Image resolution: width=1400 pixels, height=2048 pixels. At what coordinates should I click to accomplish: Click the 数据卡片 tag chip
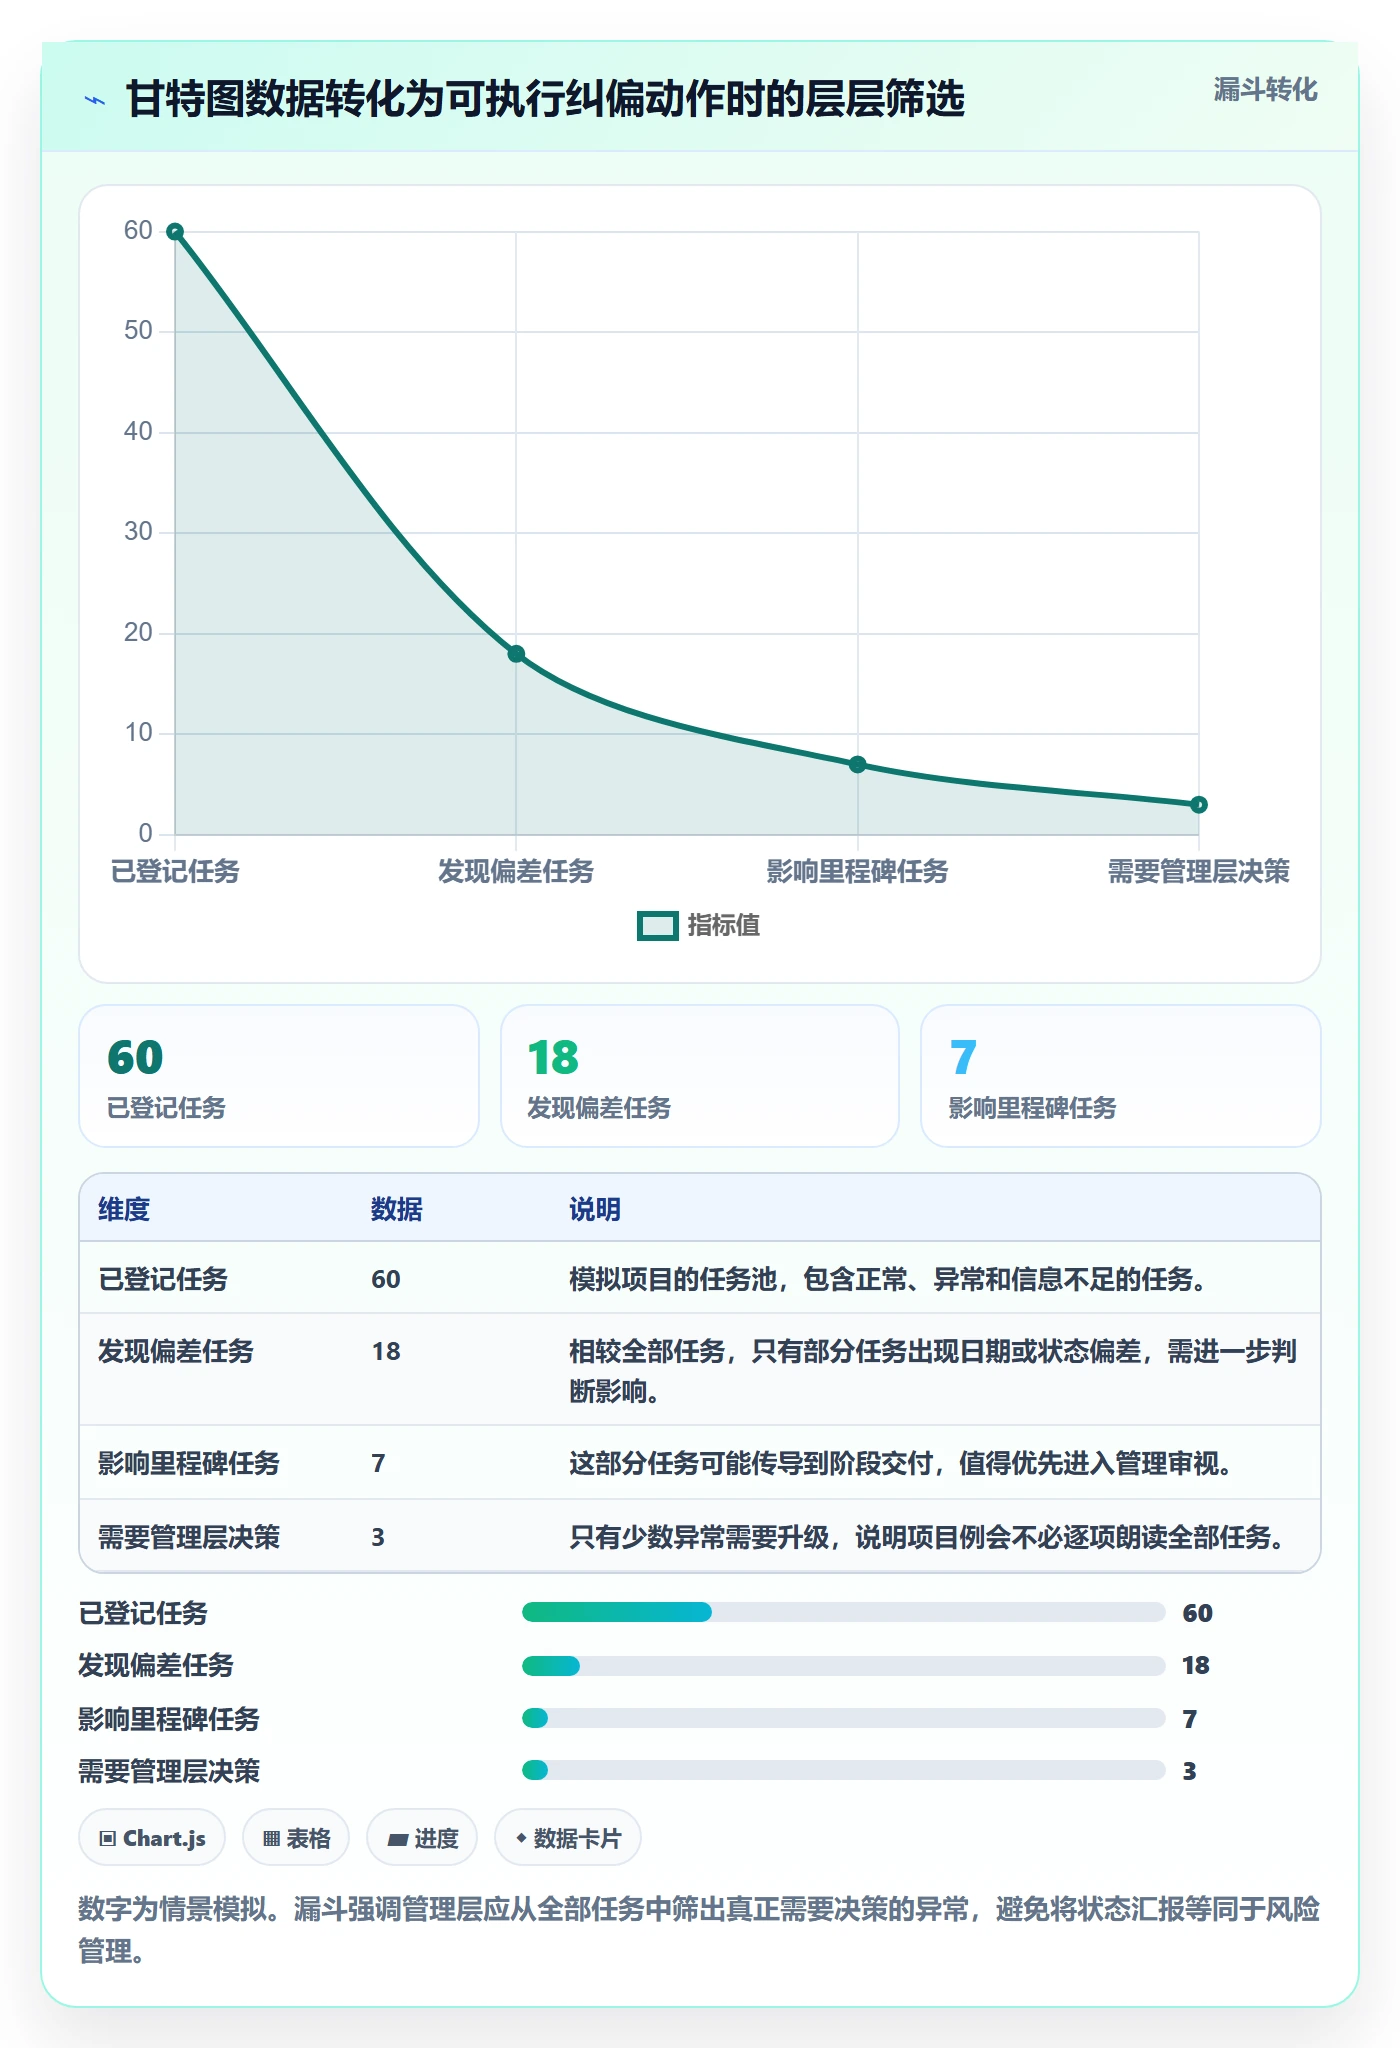pyautogui.click(x=568, y=1838)
